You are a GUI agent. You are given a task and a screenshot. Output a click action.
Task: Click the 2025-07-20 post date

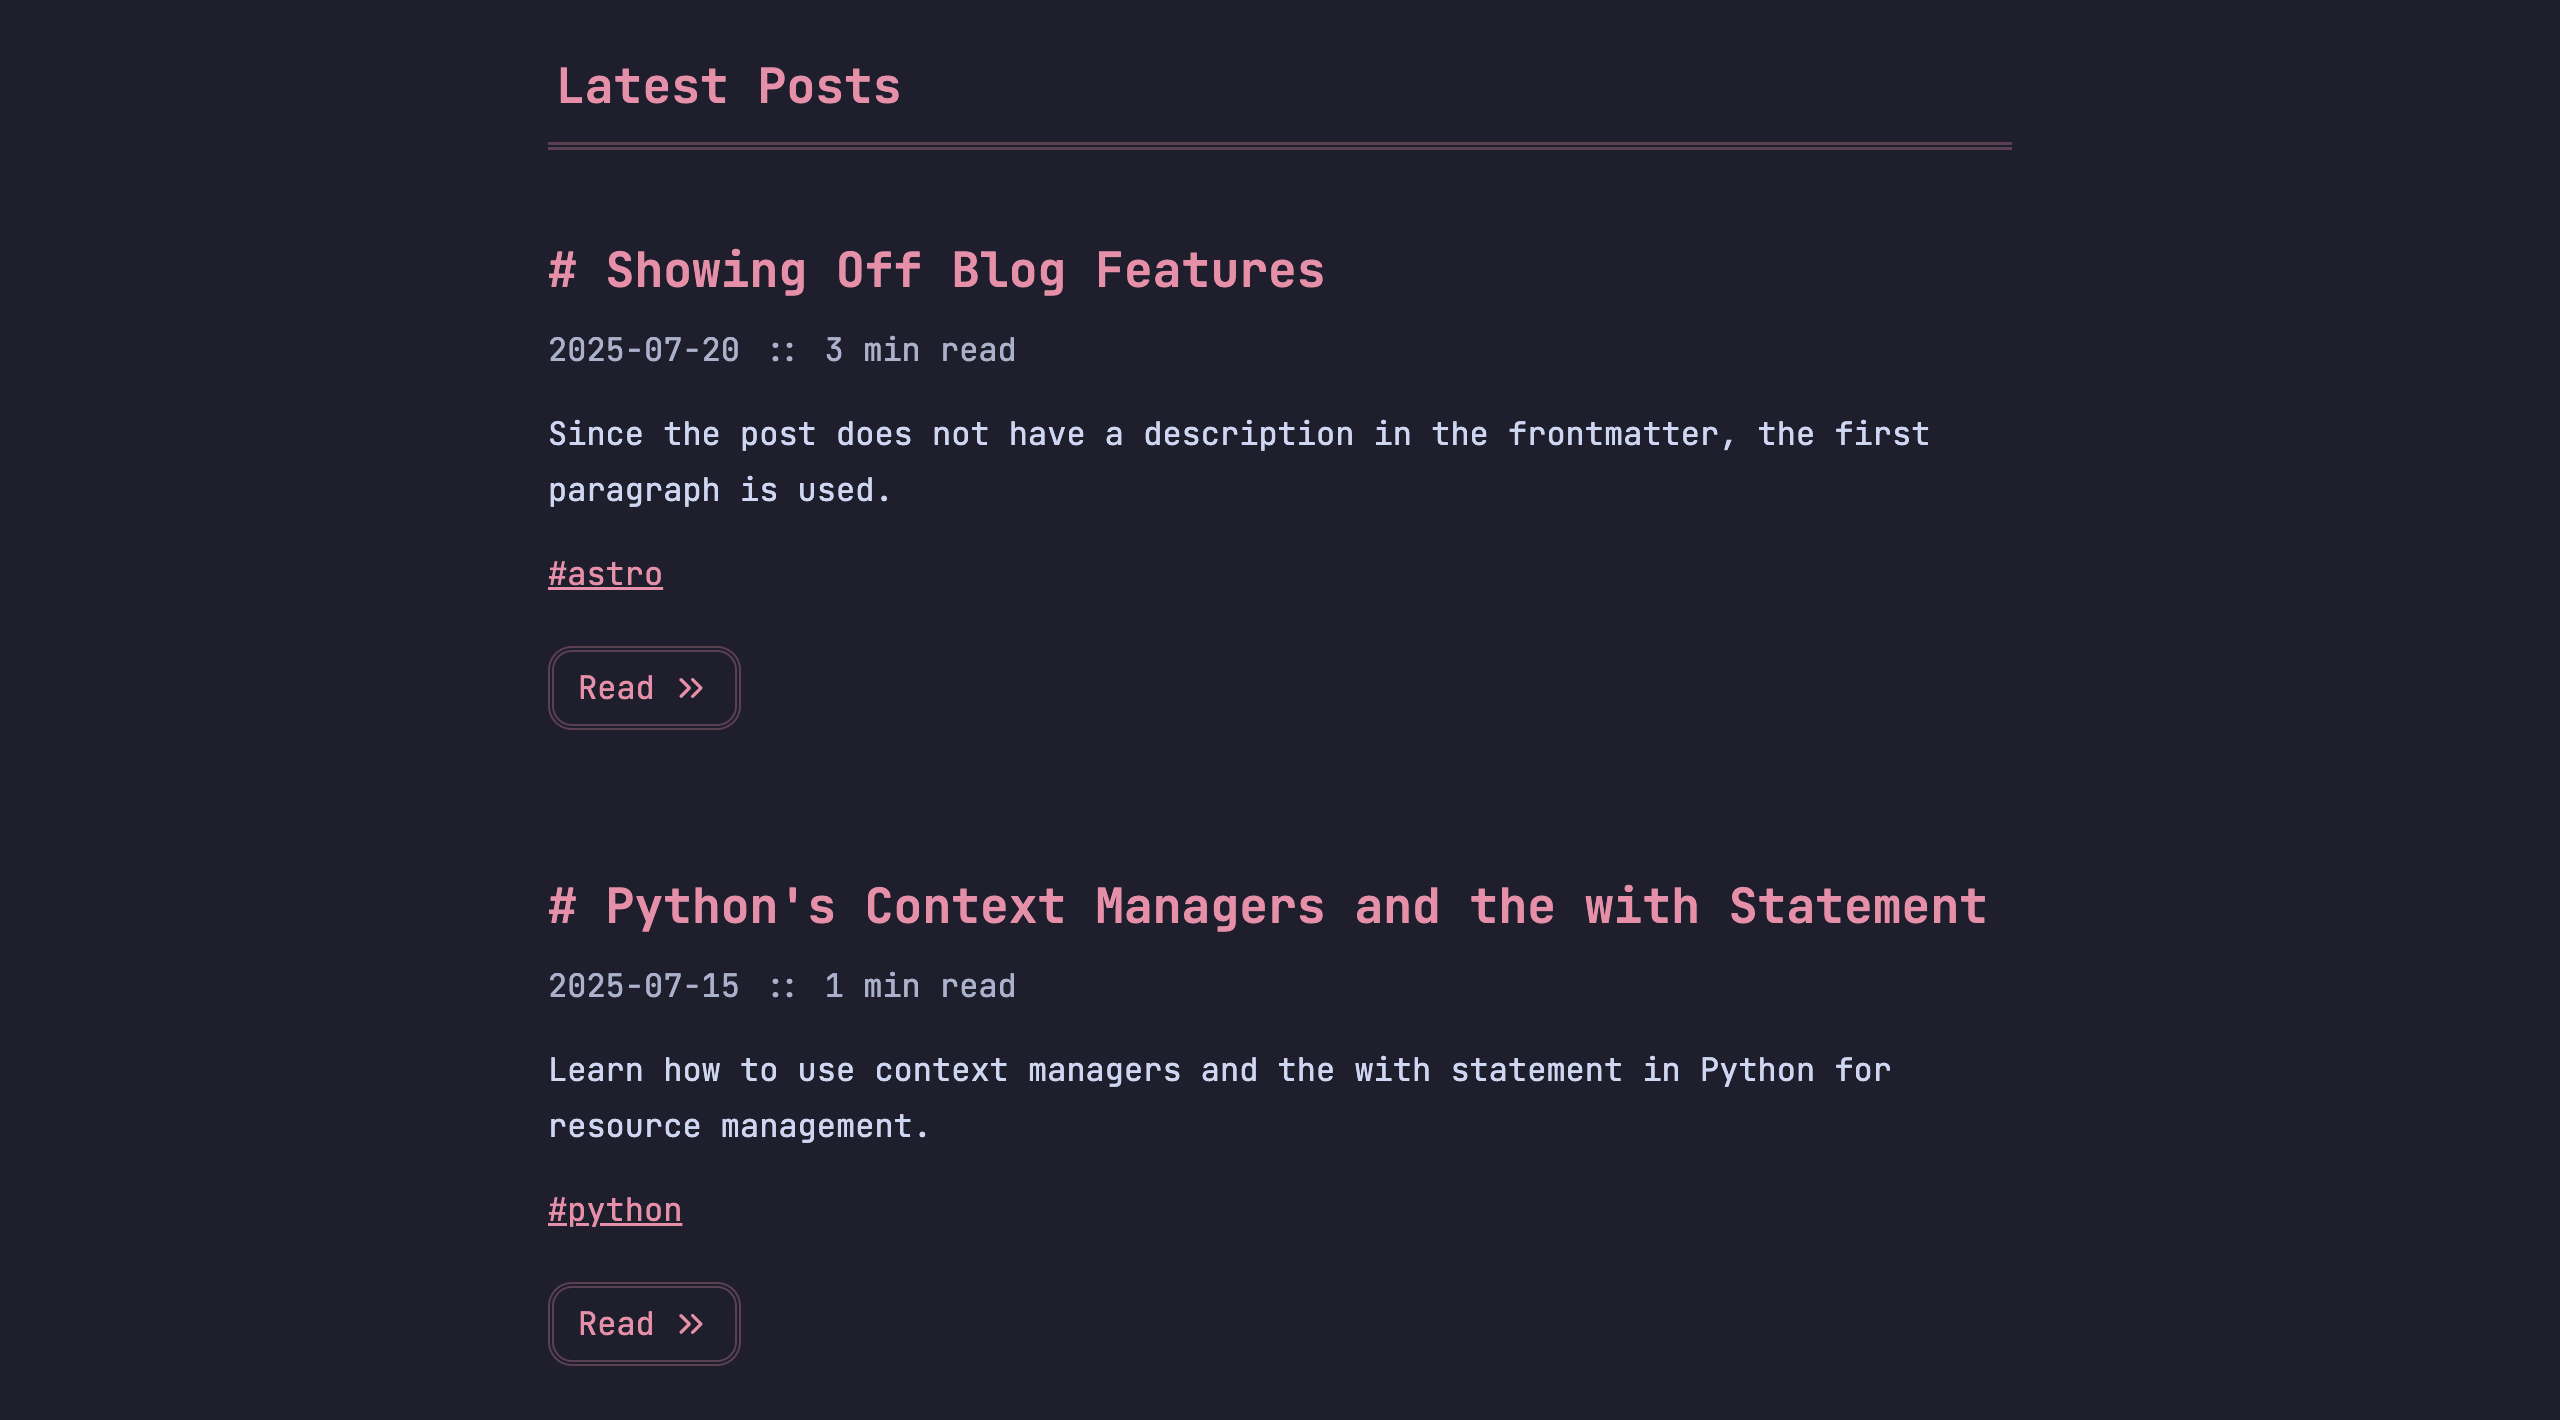pyautogui.click(x=644, y=350)
